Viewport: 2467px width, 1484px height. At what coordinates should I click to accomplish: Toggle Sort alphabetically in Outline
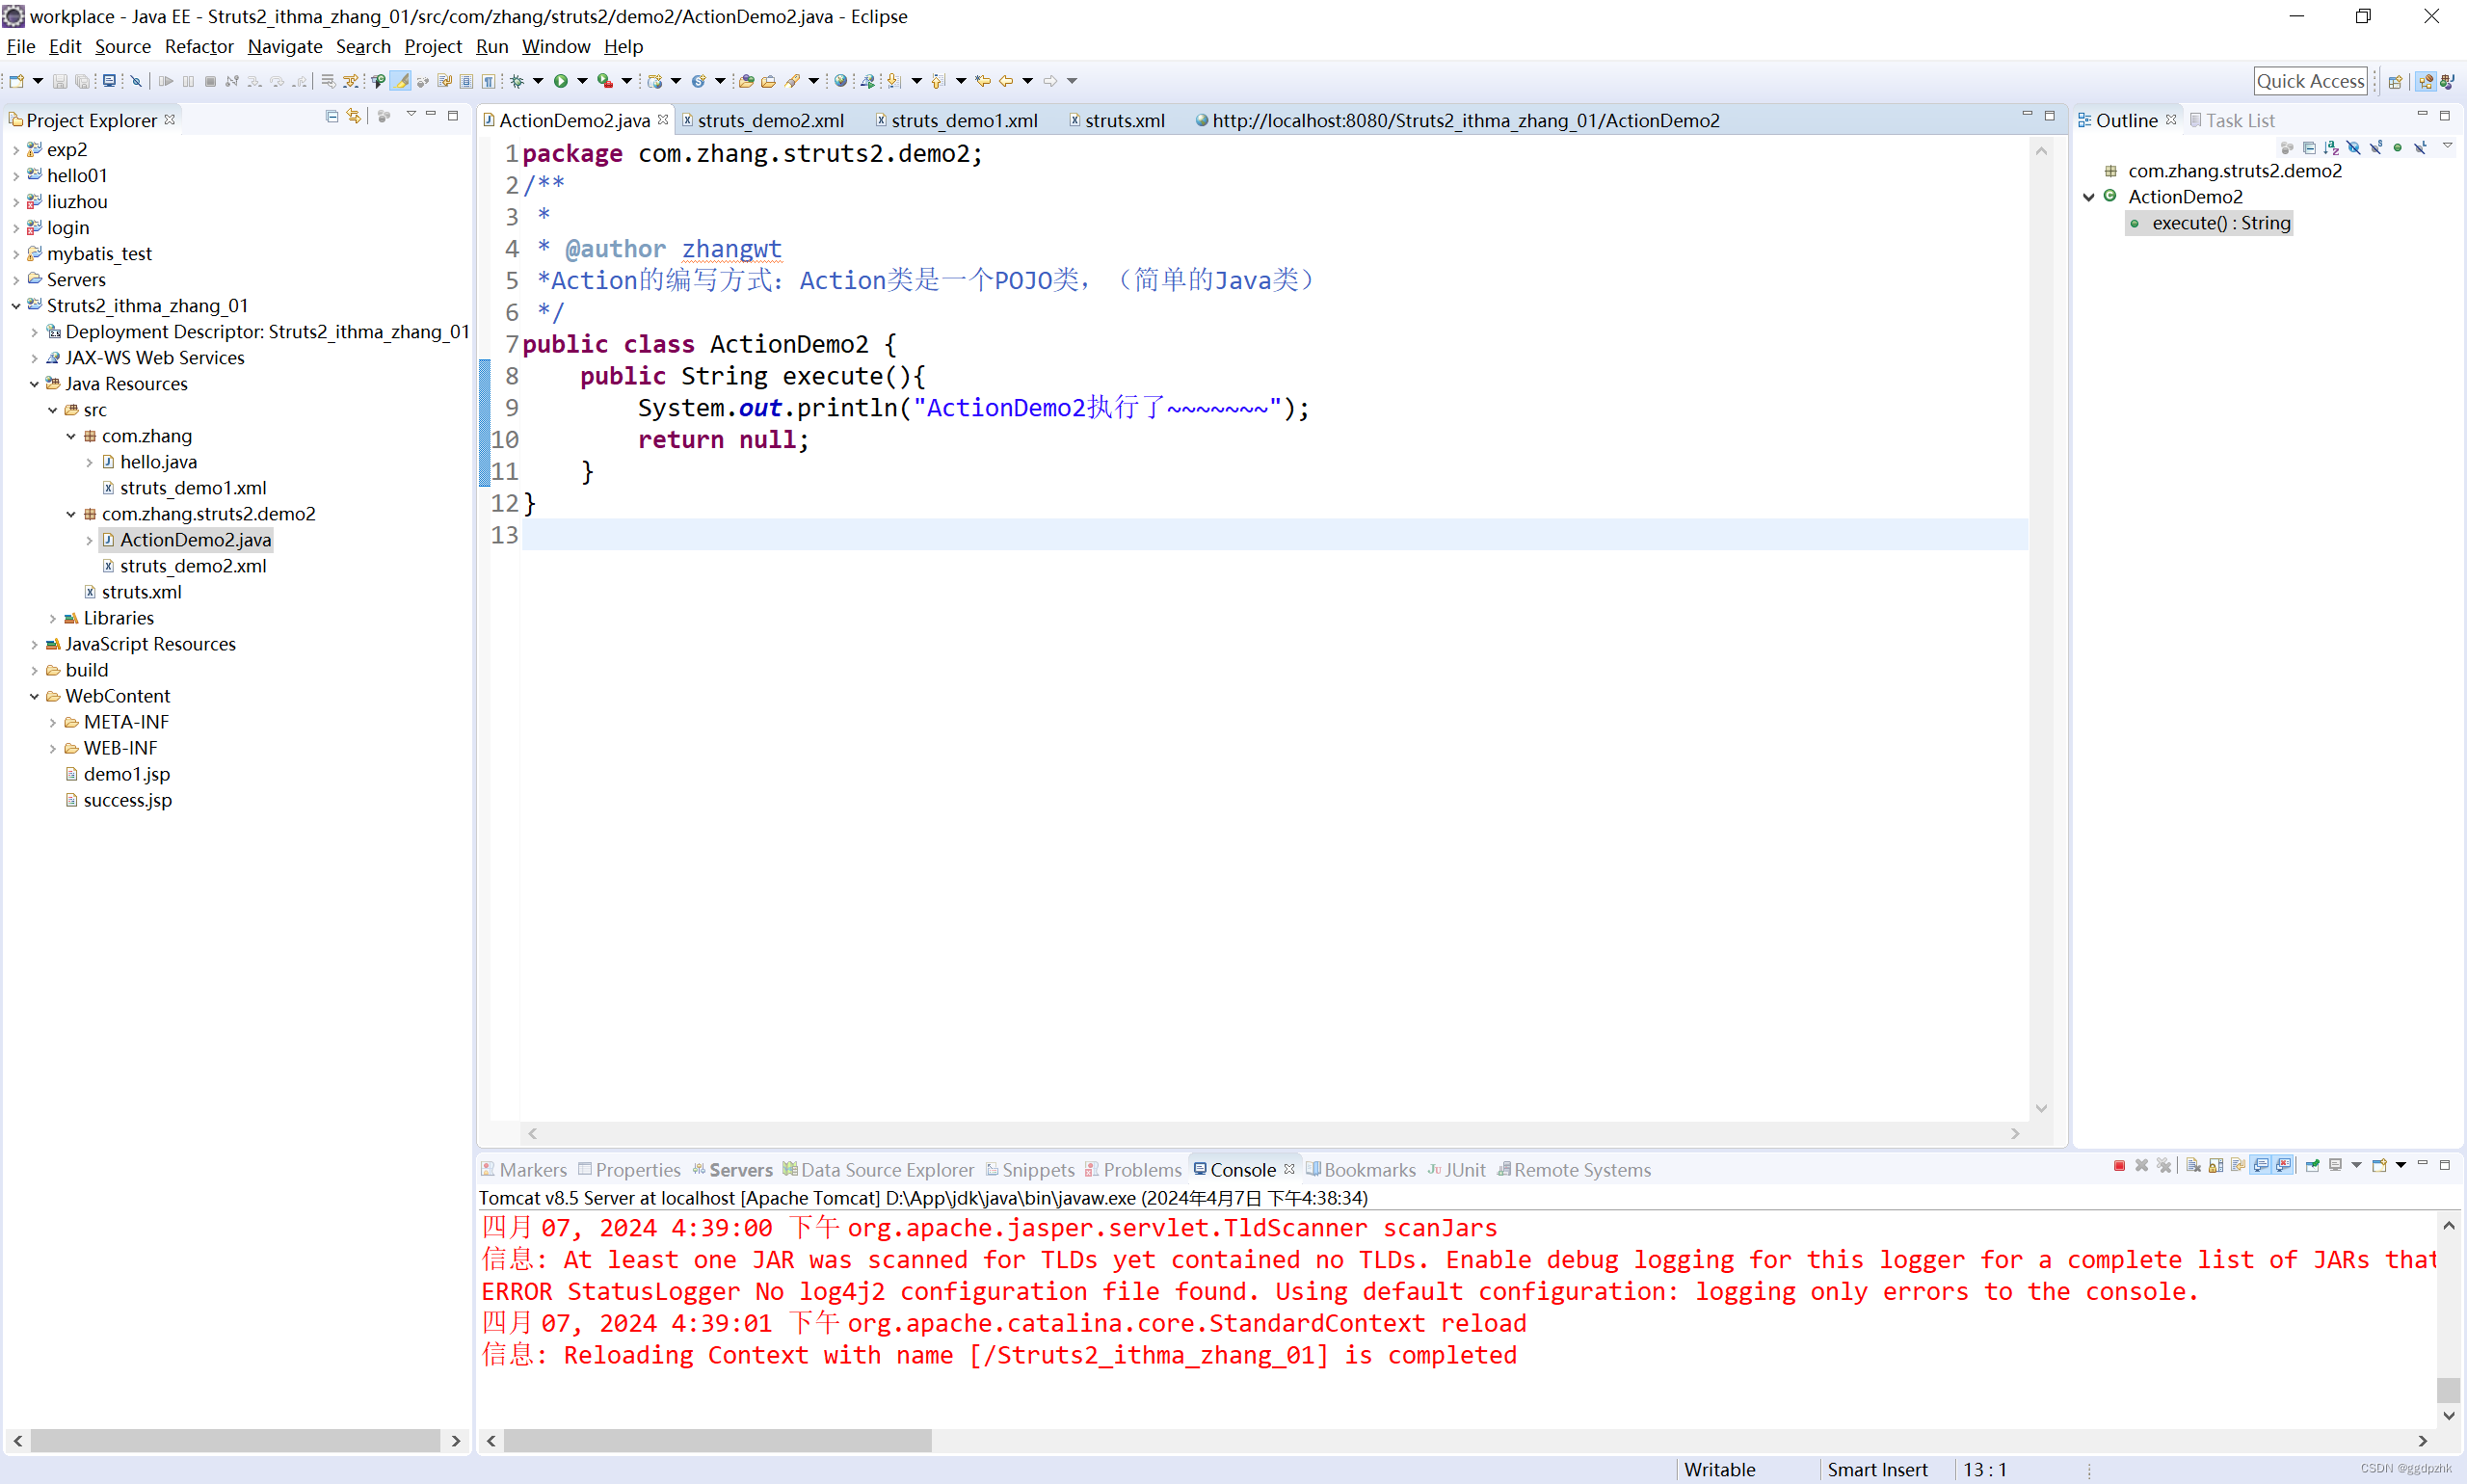[2331, 147]
